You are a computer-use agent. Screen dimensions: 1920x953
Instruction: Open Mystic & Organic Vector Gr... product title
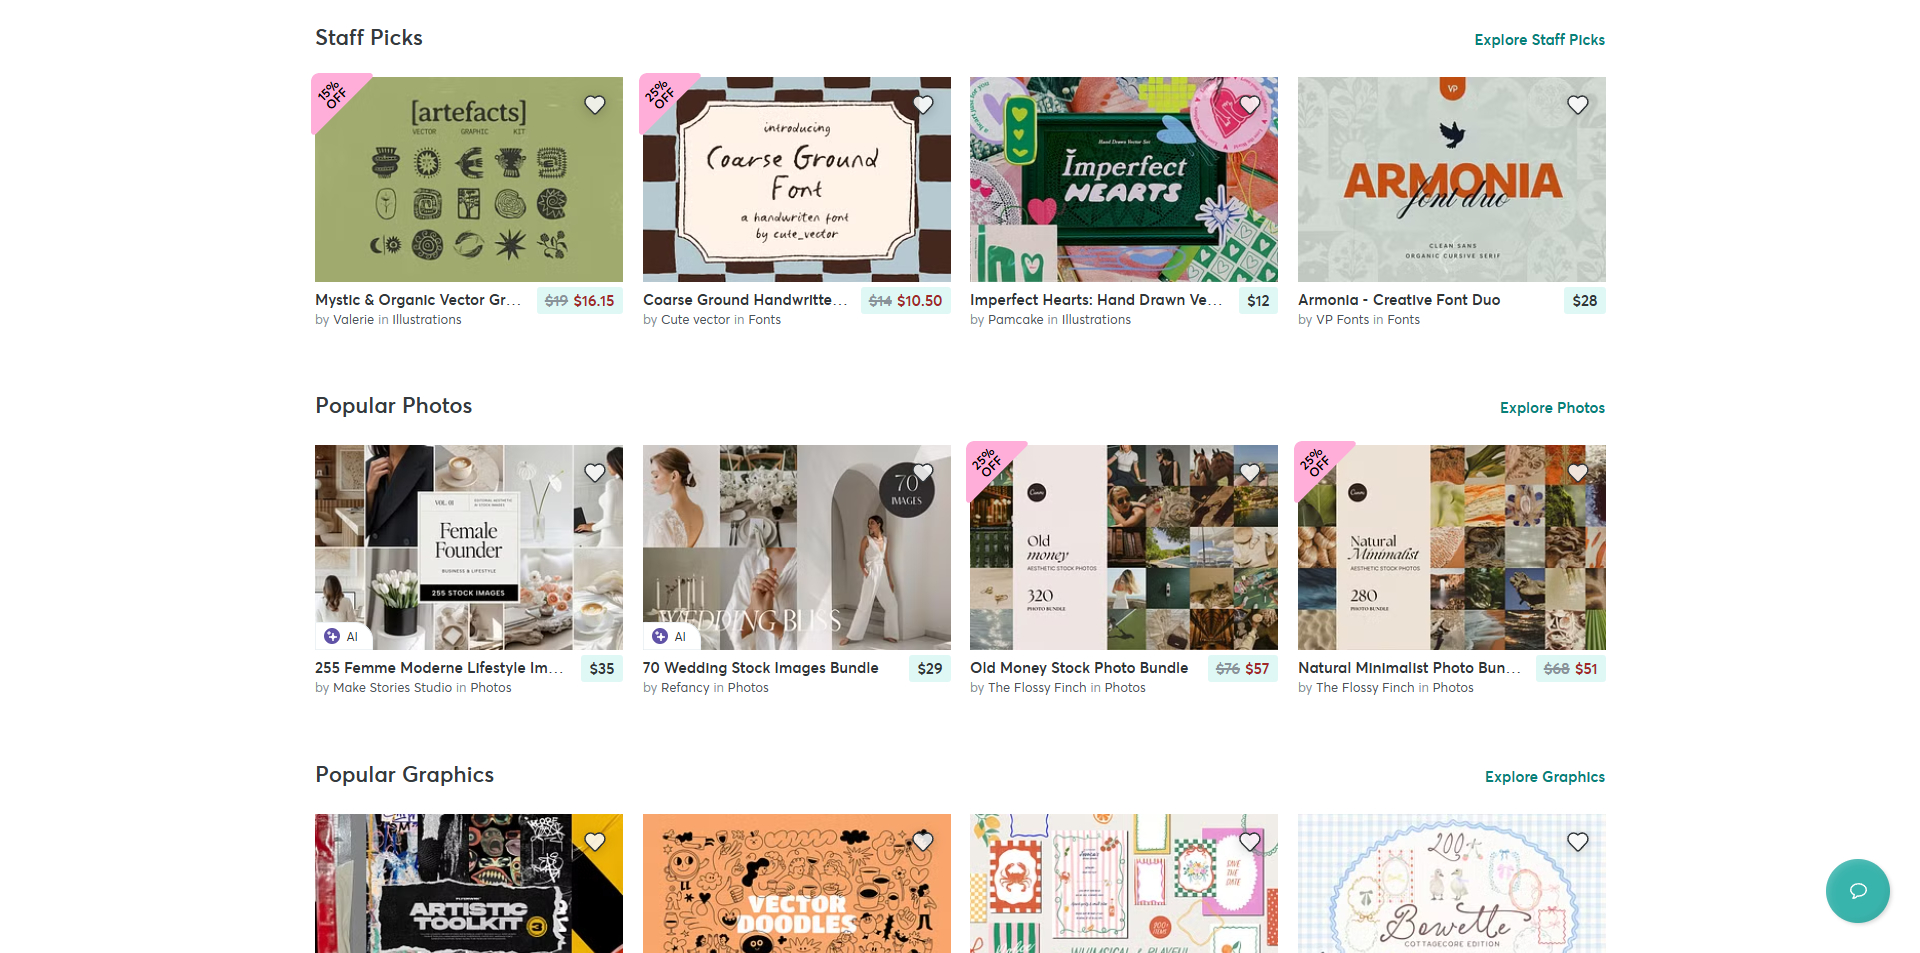pyautogui.click(x=418, y=300)
